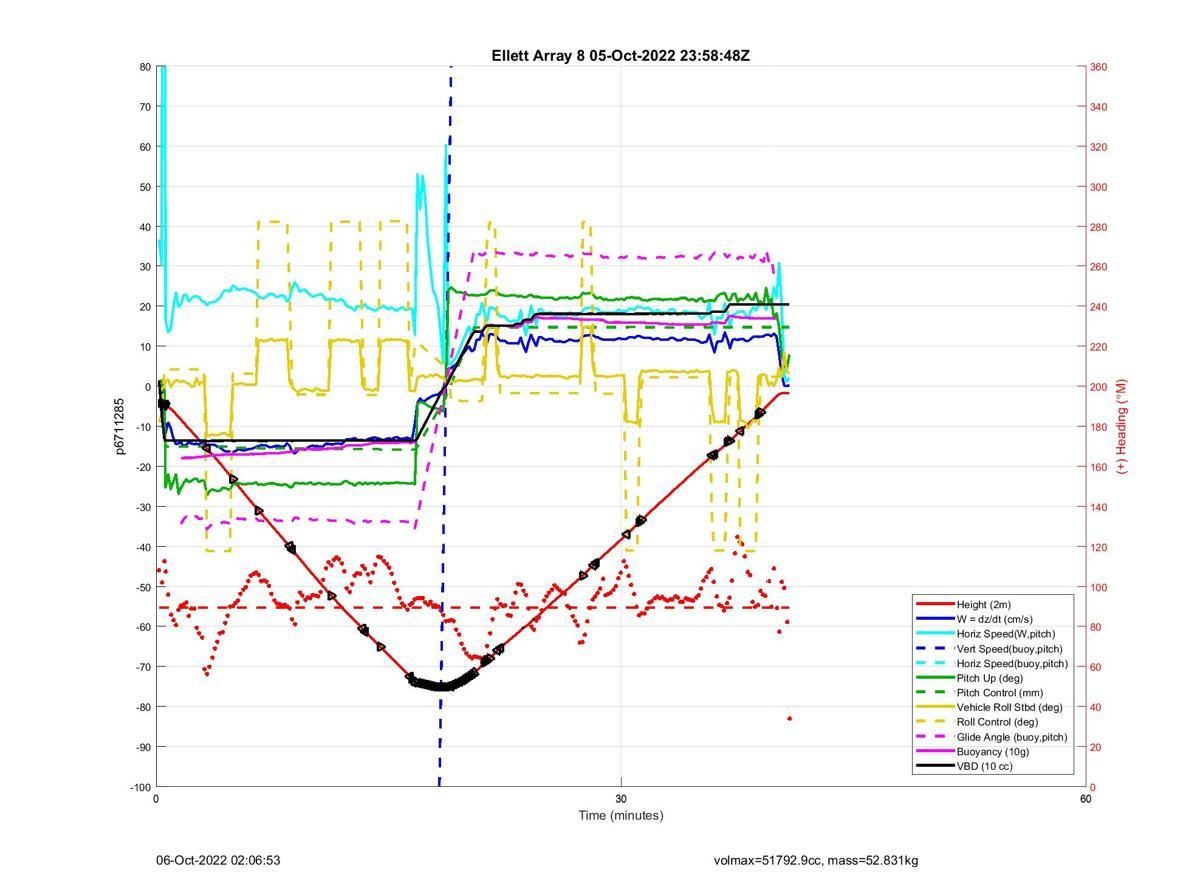The height and width of the screenshot is (885, 1200).
Task: Select the red '280' heading tick label
Action: pos(1098,227)
